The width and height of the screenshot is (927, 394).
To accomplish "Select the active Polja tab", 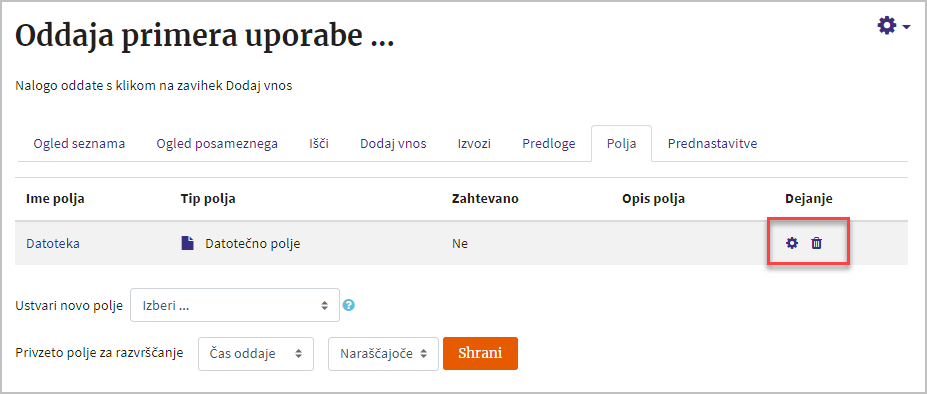I will click(621, 144).
